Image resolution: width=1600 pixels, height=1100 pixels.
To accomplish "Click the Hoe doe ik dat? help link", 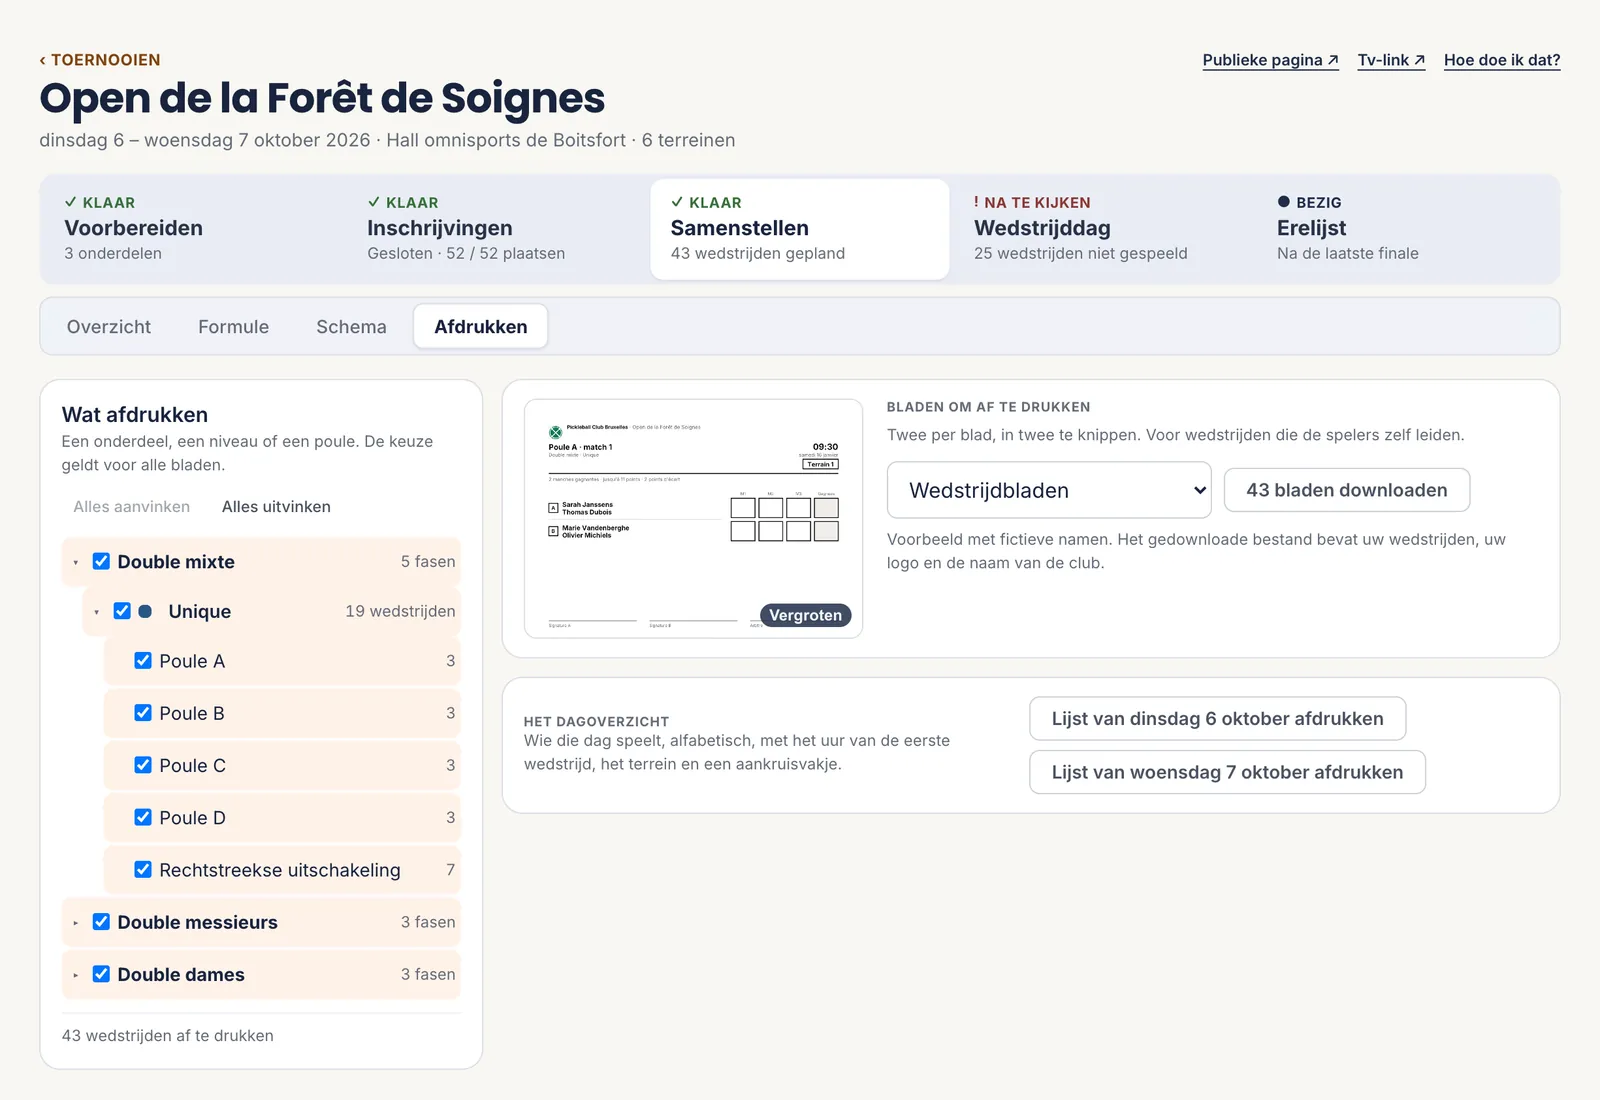I will click(1502, 60).
